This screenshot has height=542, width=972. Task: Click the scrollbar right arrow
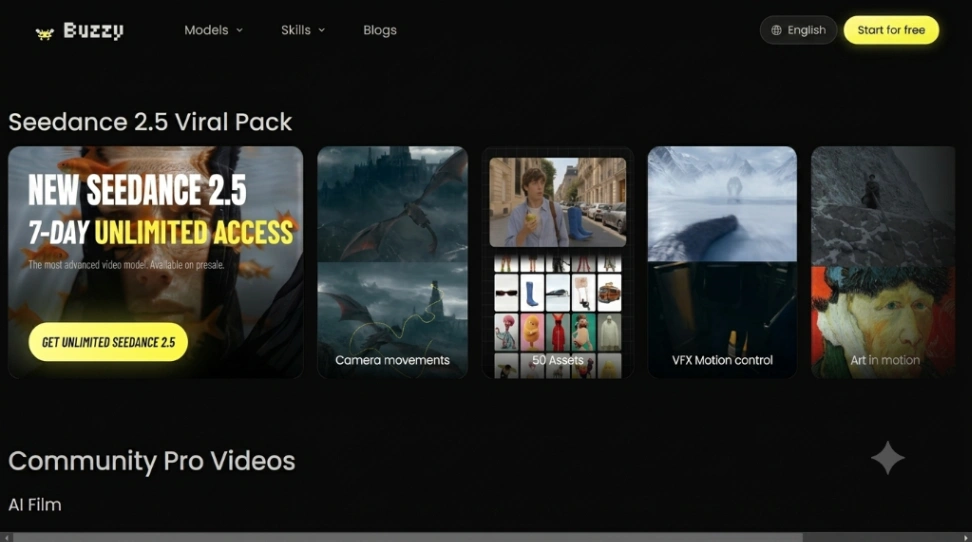[966, 537]
